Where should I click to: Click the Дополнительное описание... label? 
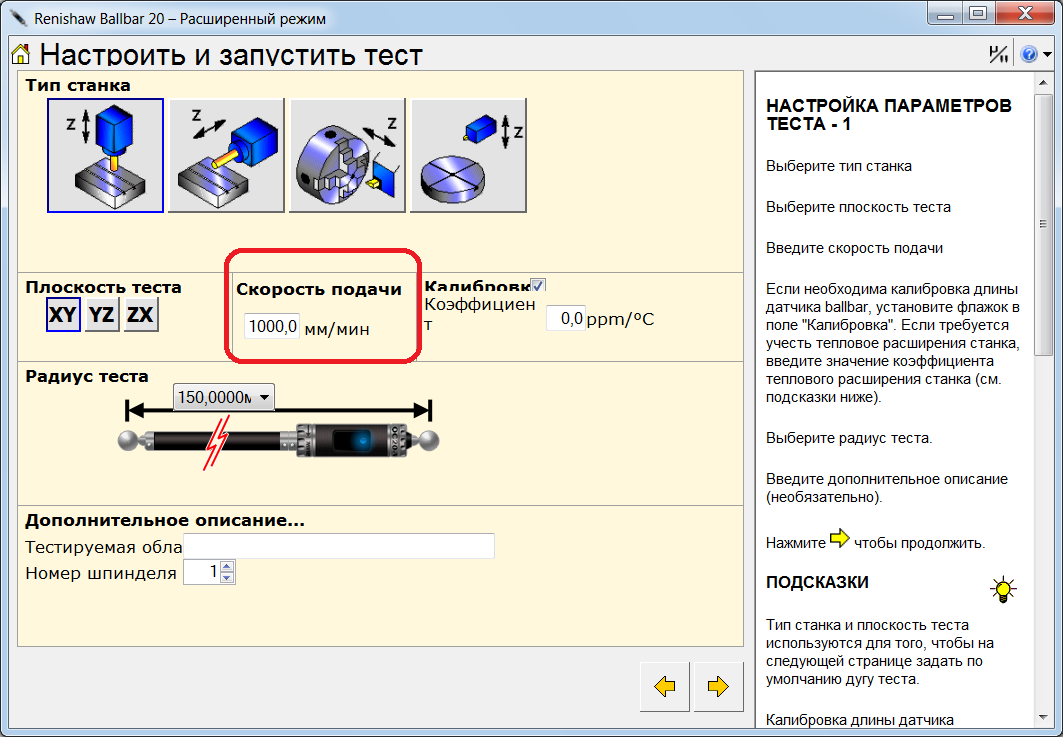[x=165, y=521]
